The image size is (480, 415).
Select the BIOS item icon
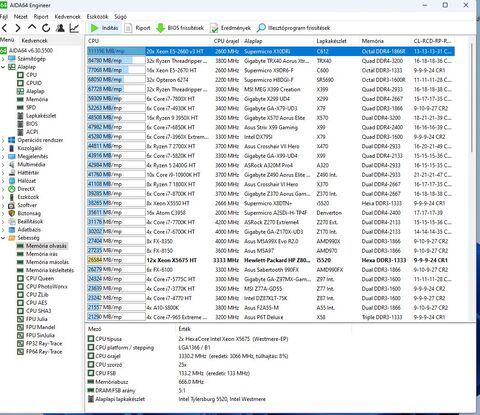pos(20,124)
